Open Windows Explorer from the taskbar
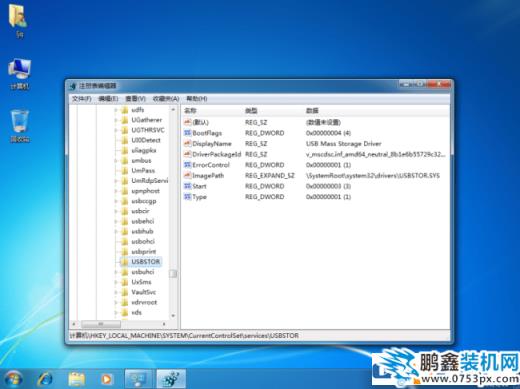 76,379
